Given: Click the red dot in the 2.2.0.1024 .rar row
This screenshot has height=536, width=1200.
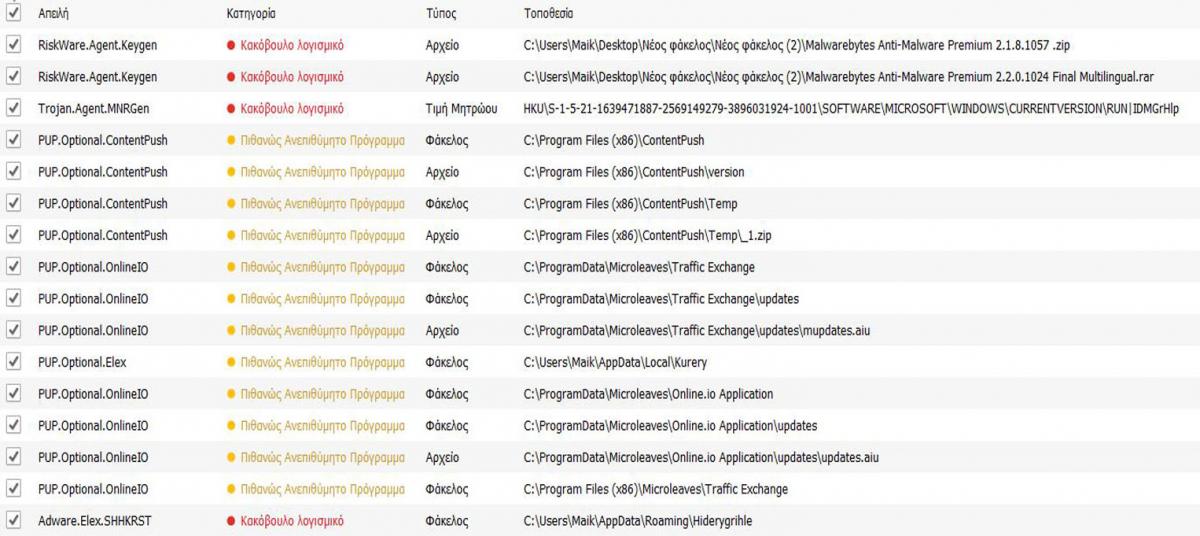Looking at the screenshot, I should point(231,77).
